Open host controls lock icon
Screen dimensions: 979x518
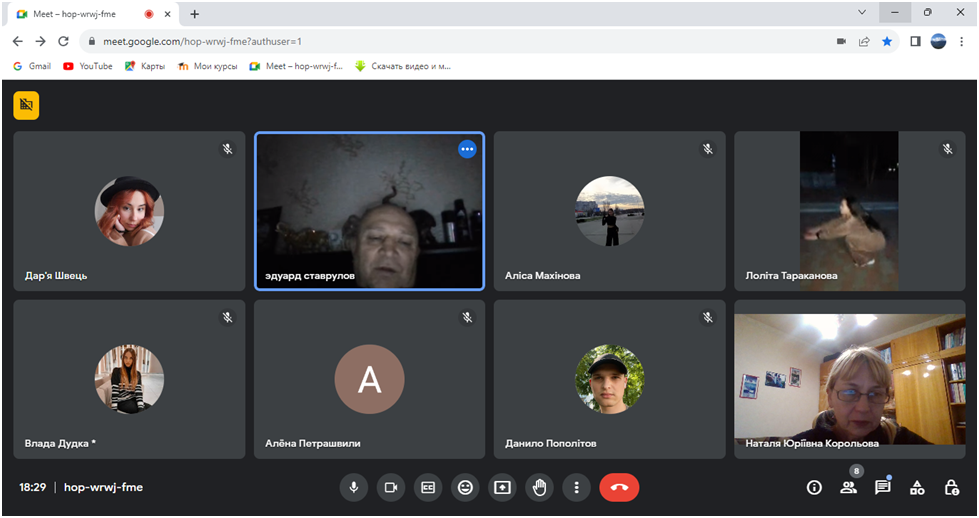(x=952, y=487)
